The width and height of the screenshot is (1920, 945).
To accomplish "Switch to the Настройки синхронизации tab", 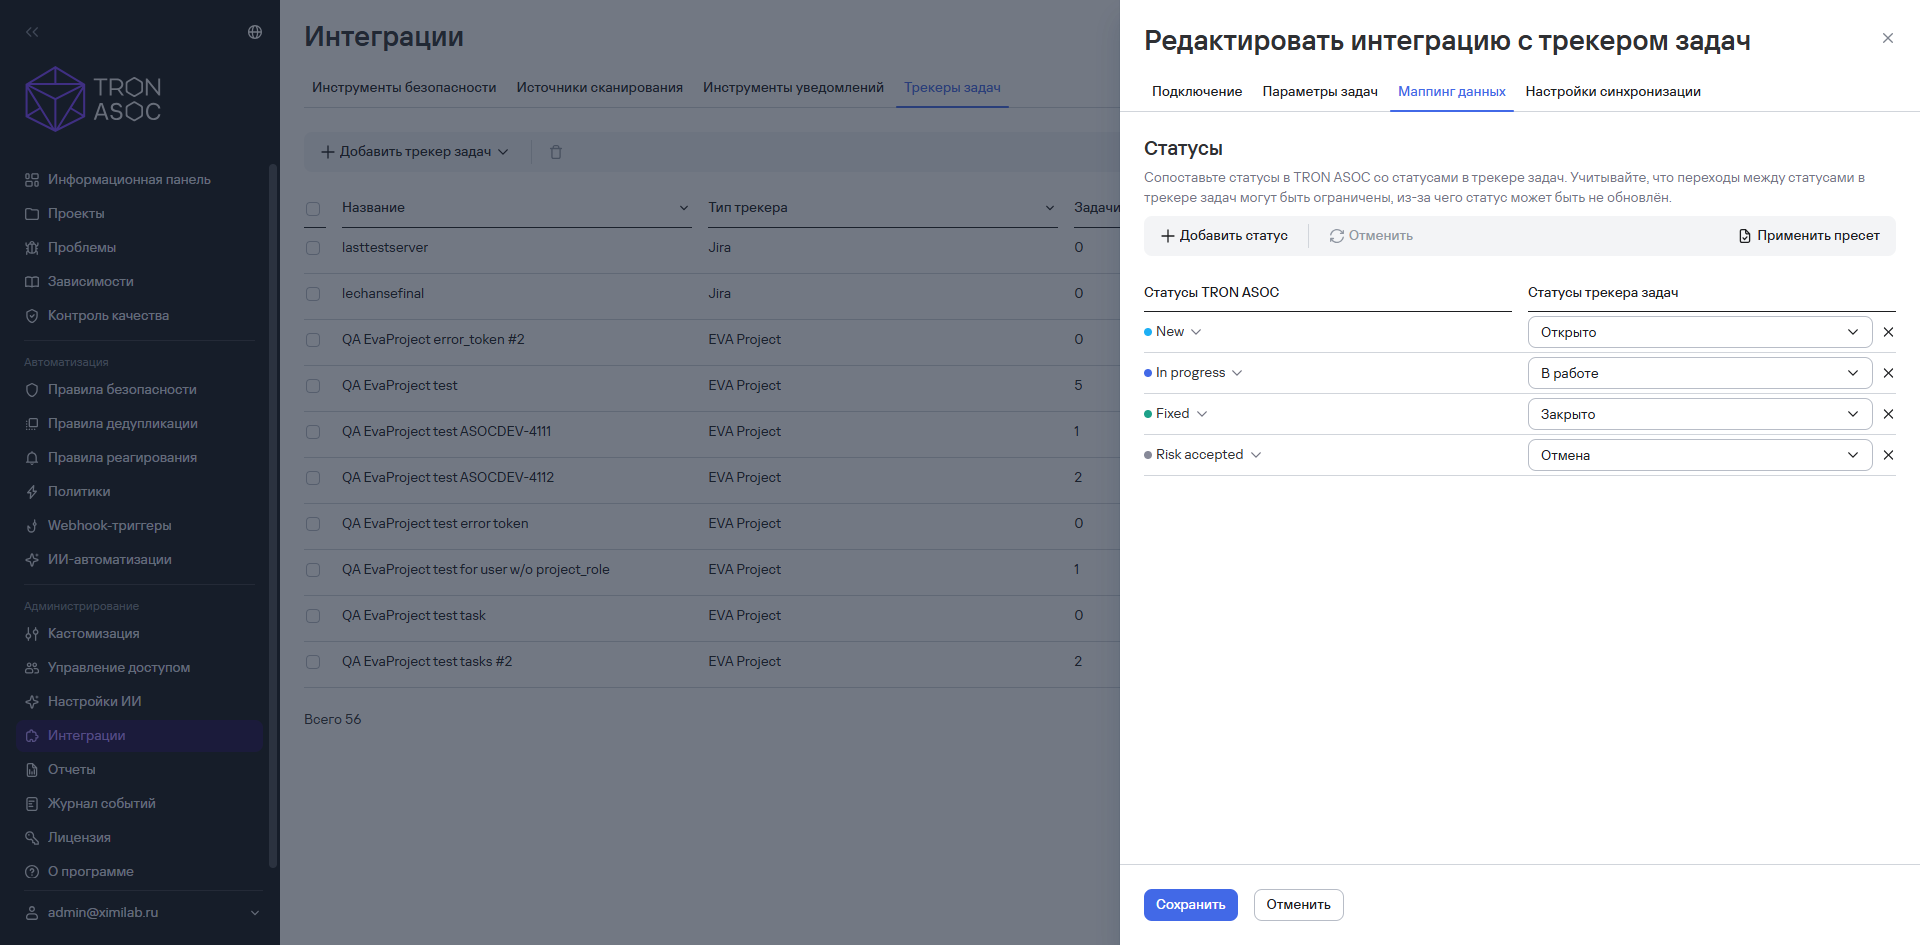I will pos(1613,91).
